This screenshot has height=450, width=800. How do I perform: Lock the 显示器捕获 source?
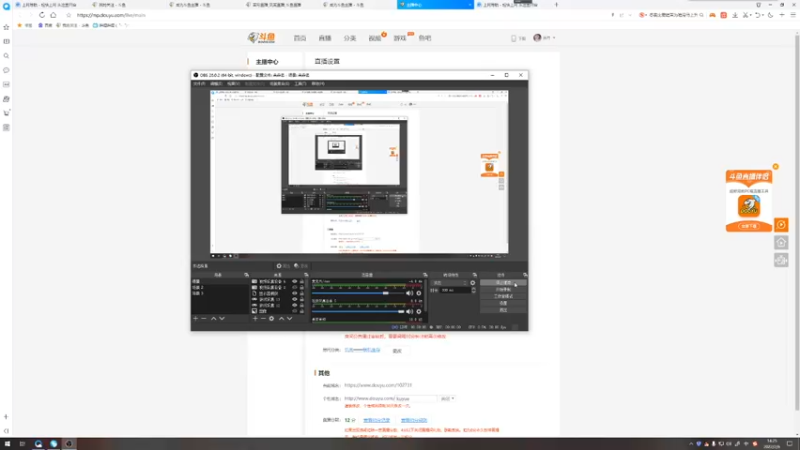302,293
